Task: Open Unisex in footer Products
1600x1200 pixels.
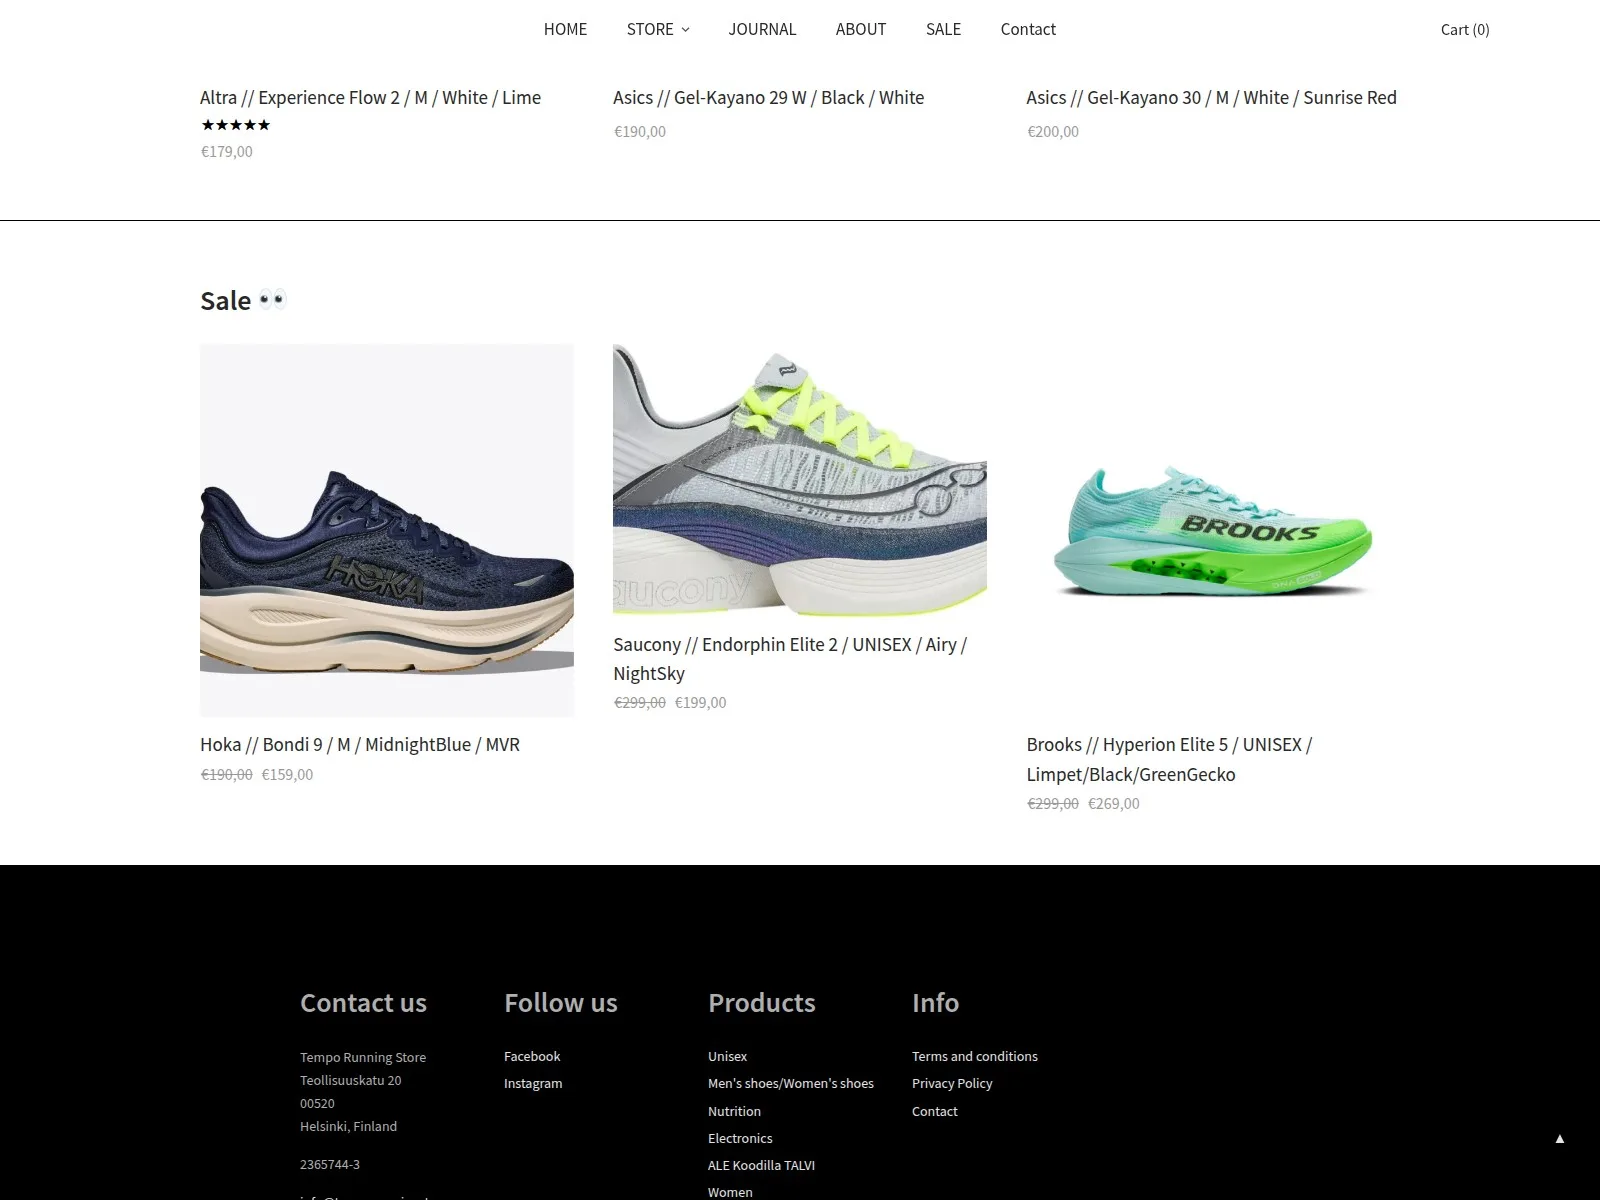Action: [727, 1056]
